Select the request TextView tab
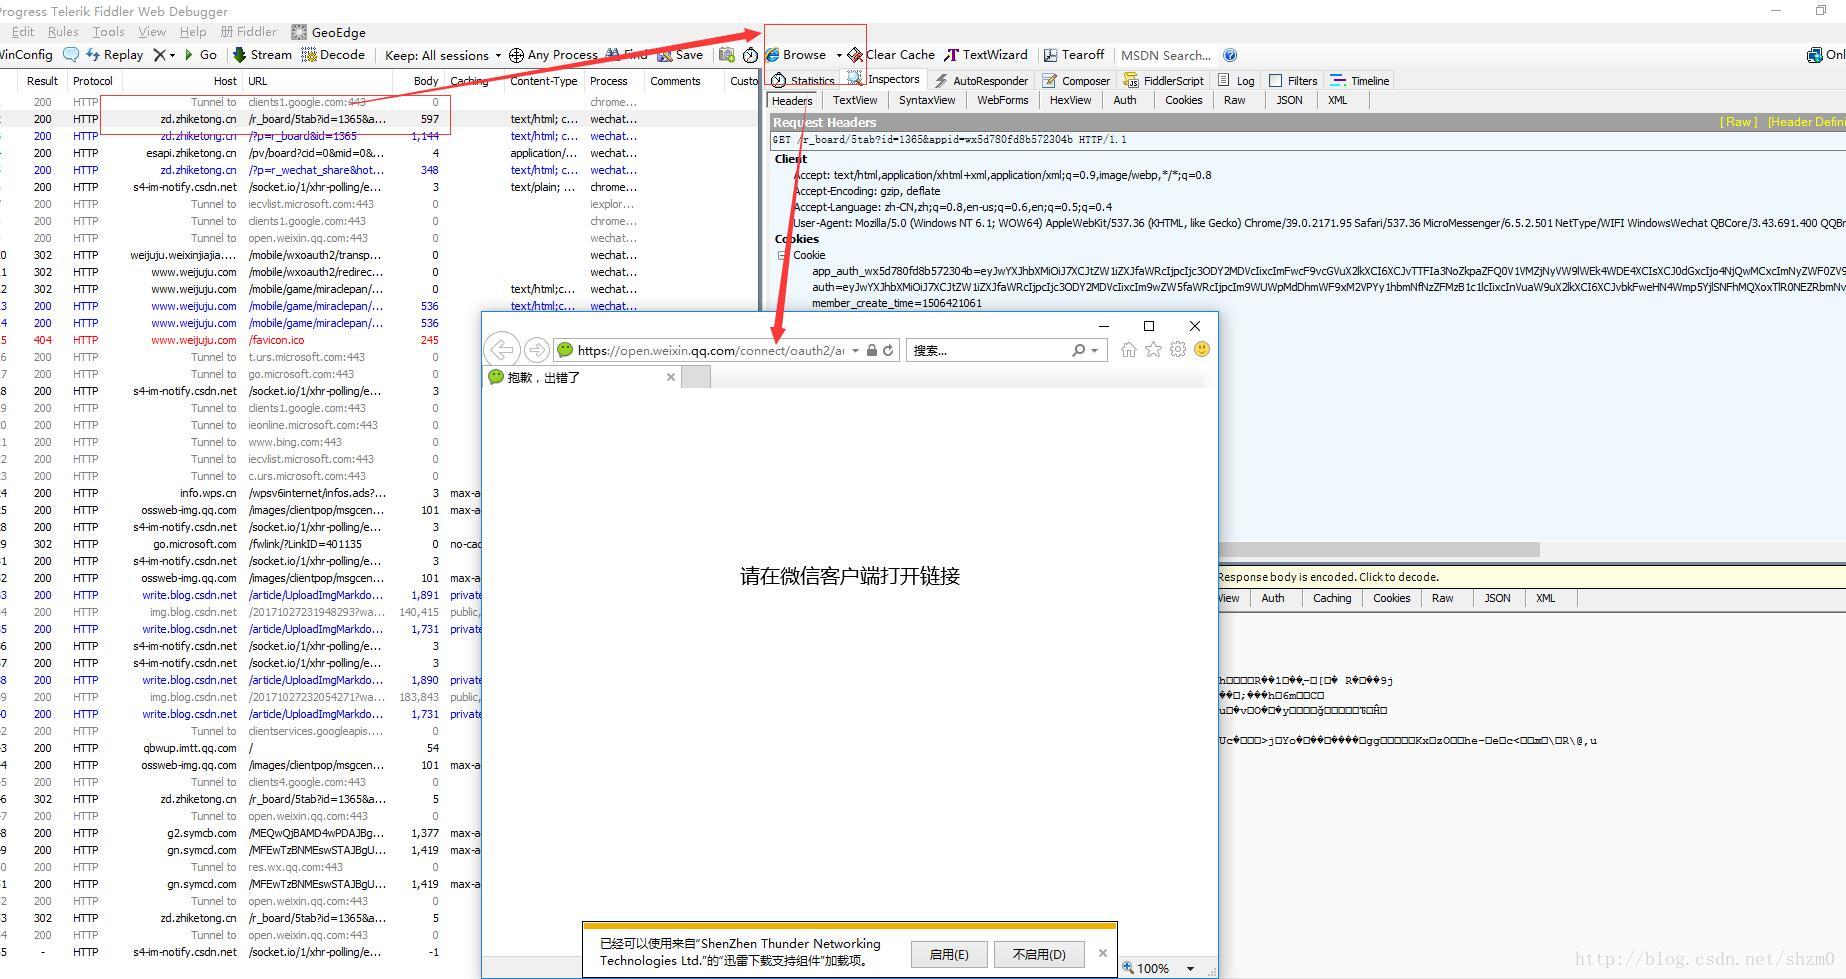1846x979 pixels. (x=855, y=100)
